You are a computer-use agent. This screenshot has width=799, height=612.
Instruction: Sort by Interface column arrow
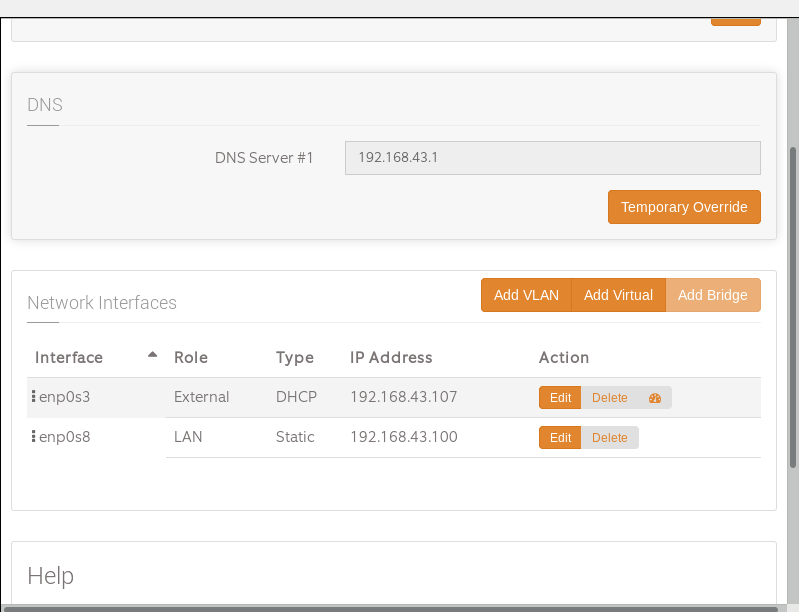(x=152, y=355)
